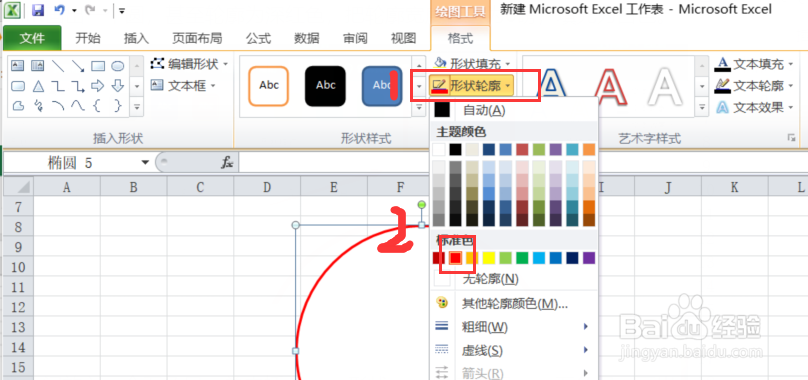Choose 无轮廓 menu option
The height and width of the screenshot is (380, 808).
point(514,279)
